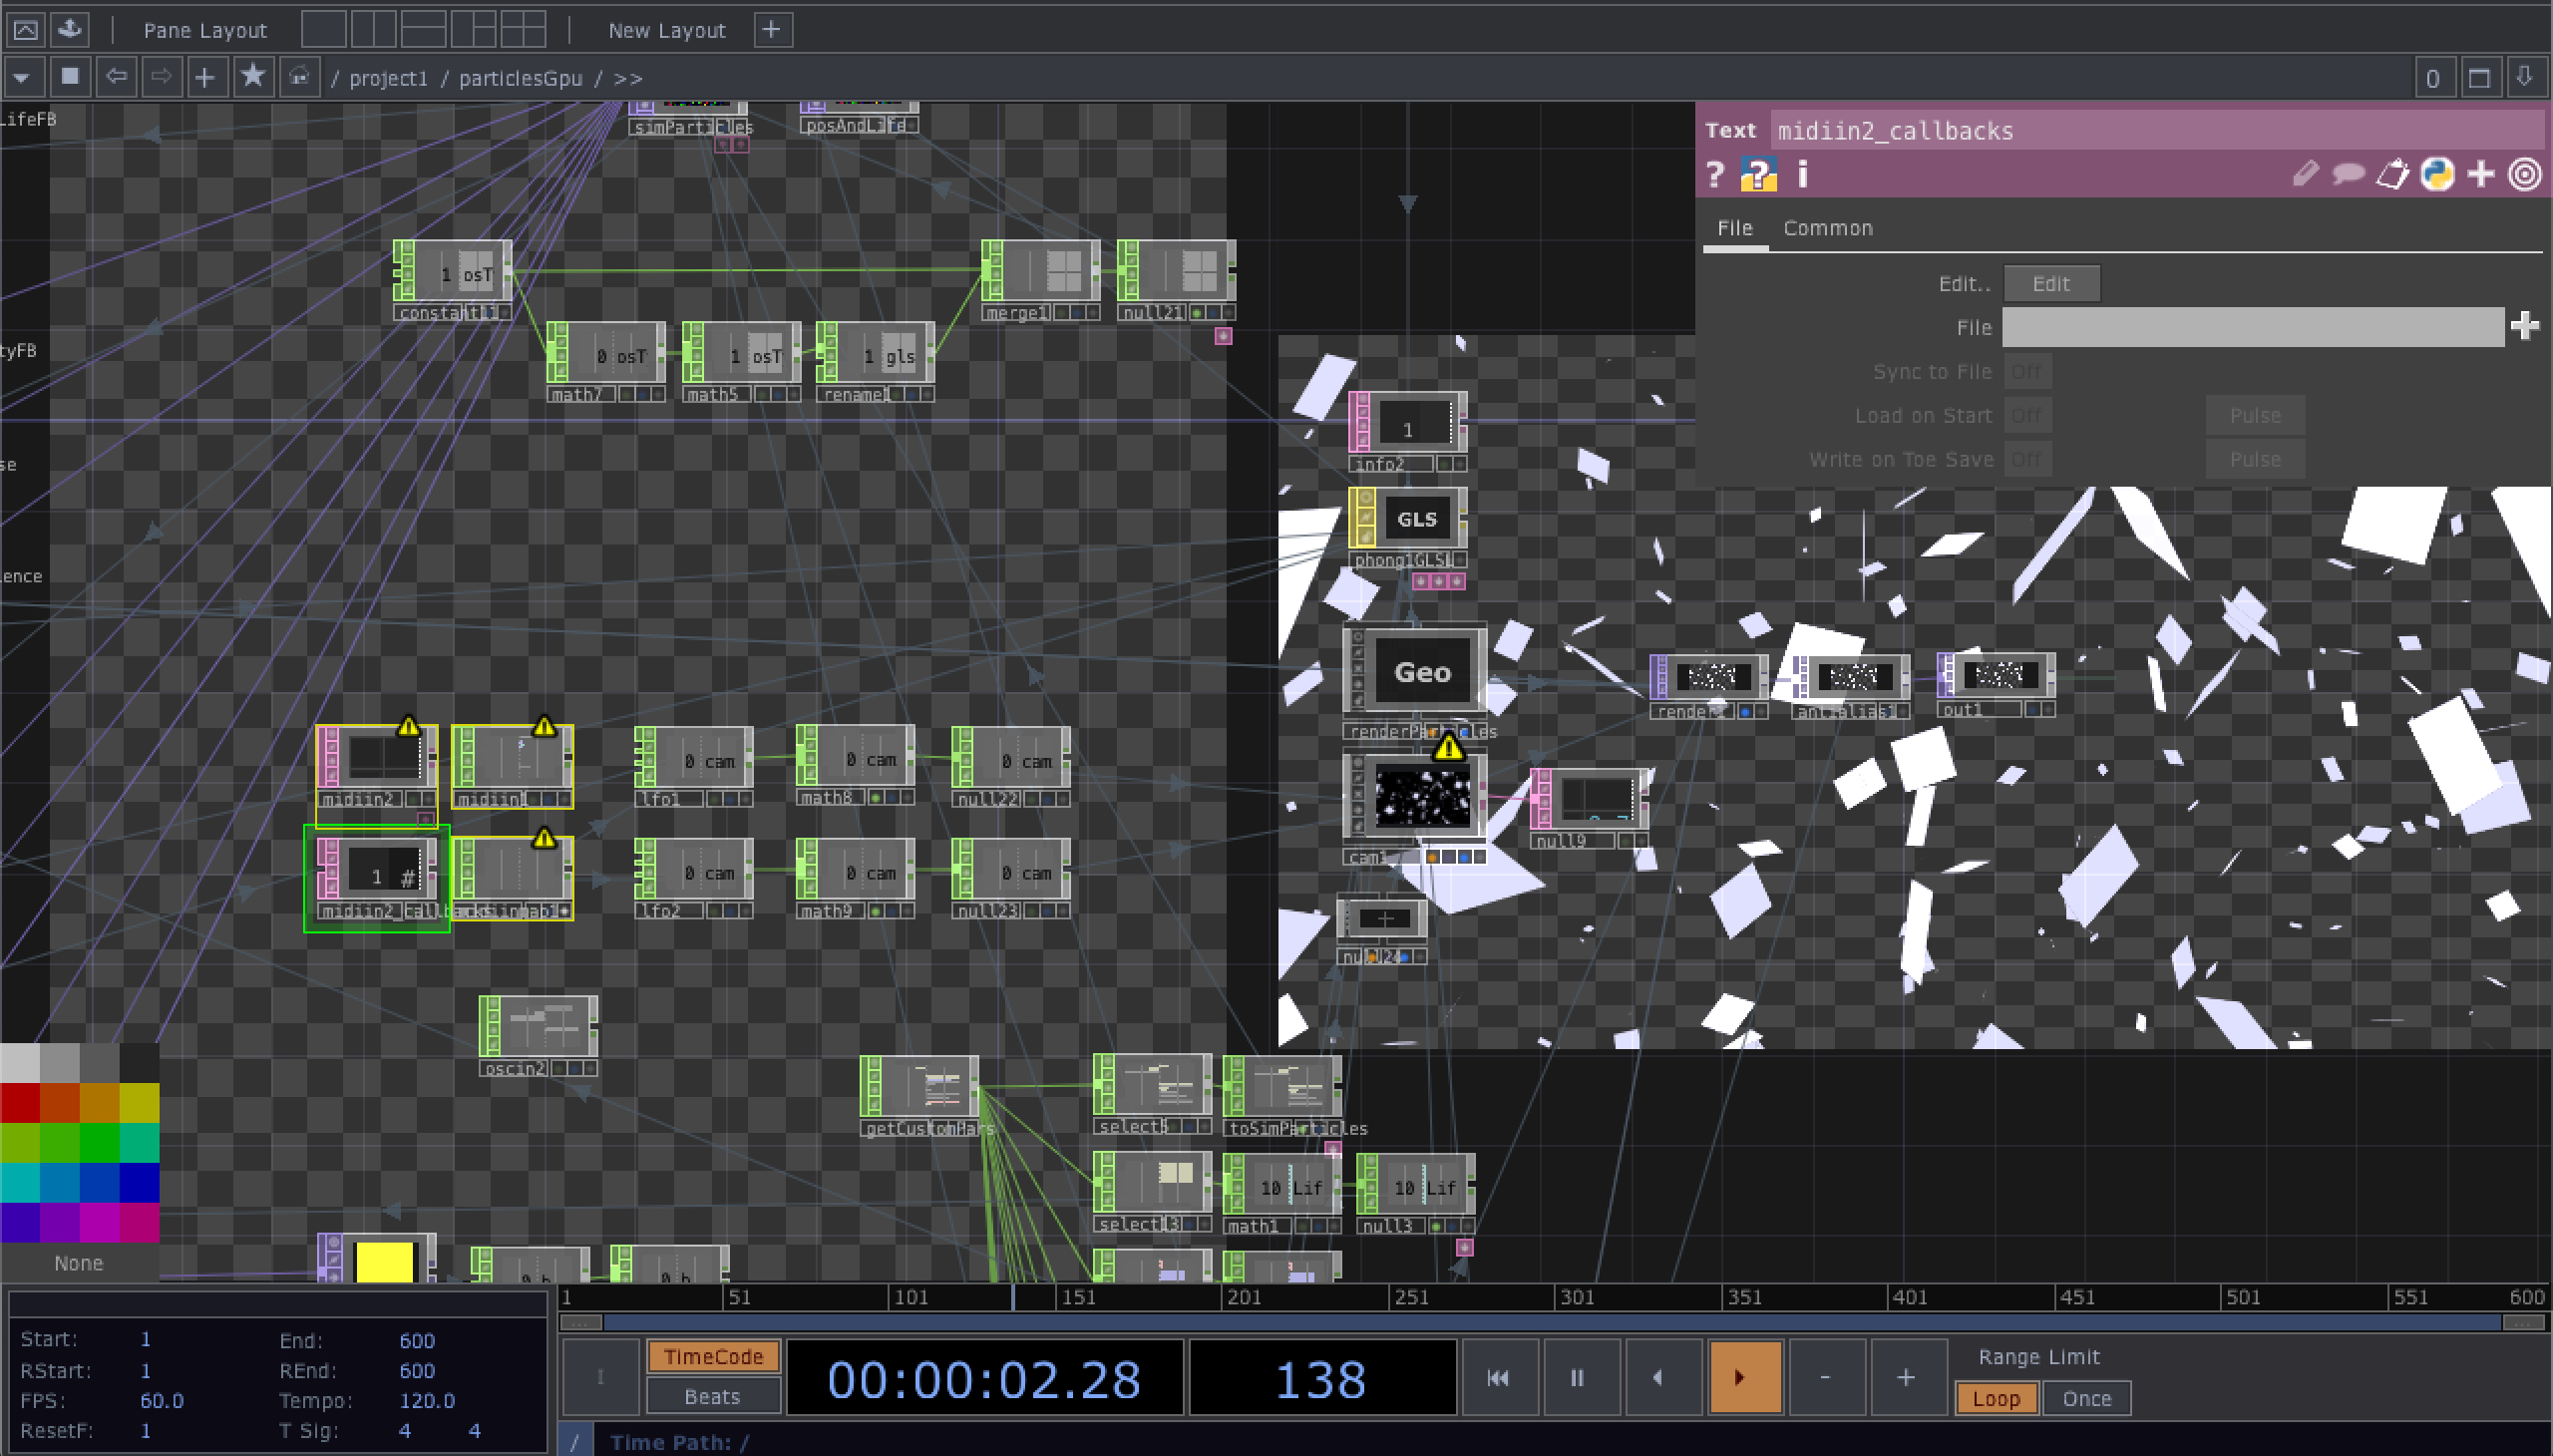Open the pane type dropdown arrow
The height and width of the screenshot is (1456, 2553).
(23, 77)
